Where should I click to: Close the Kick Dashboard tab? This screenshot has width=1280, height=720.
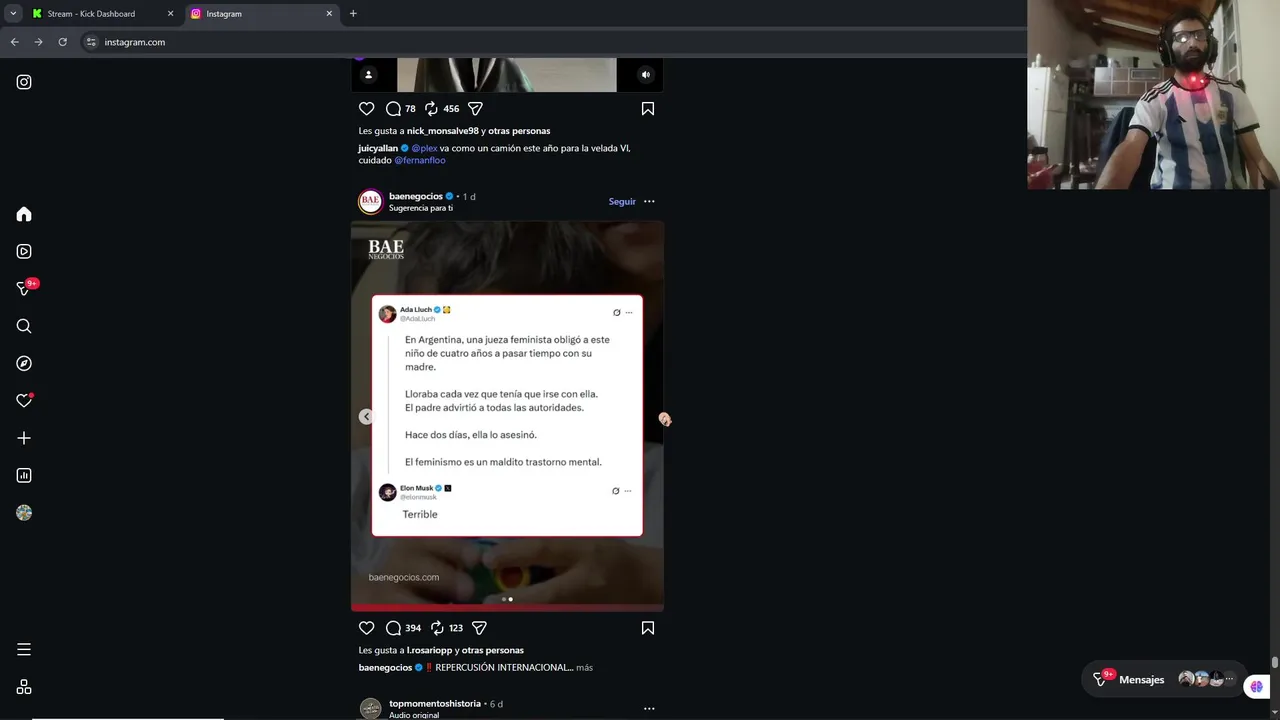tap(170, 14)
